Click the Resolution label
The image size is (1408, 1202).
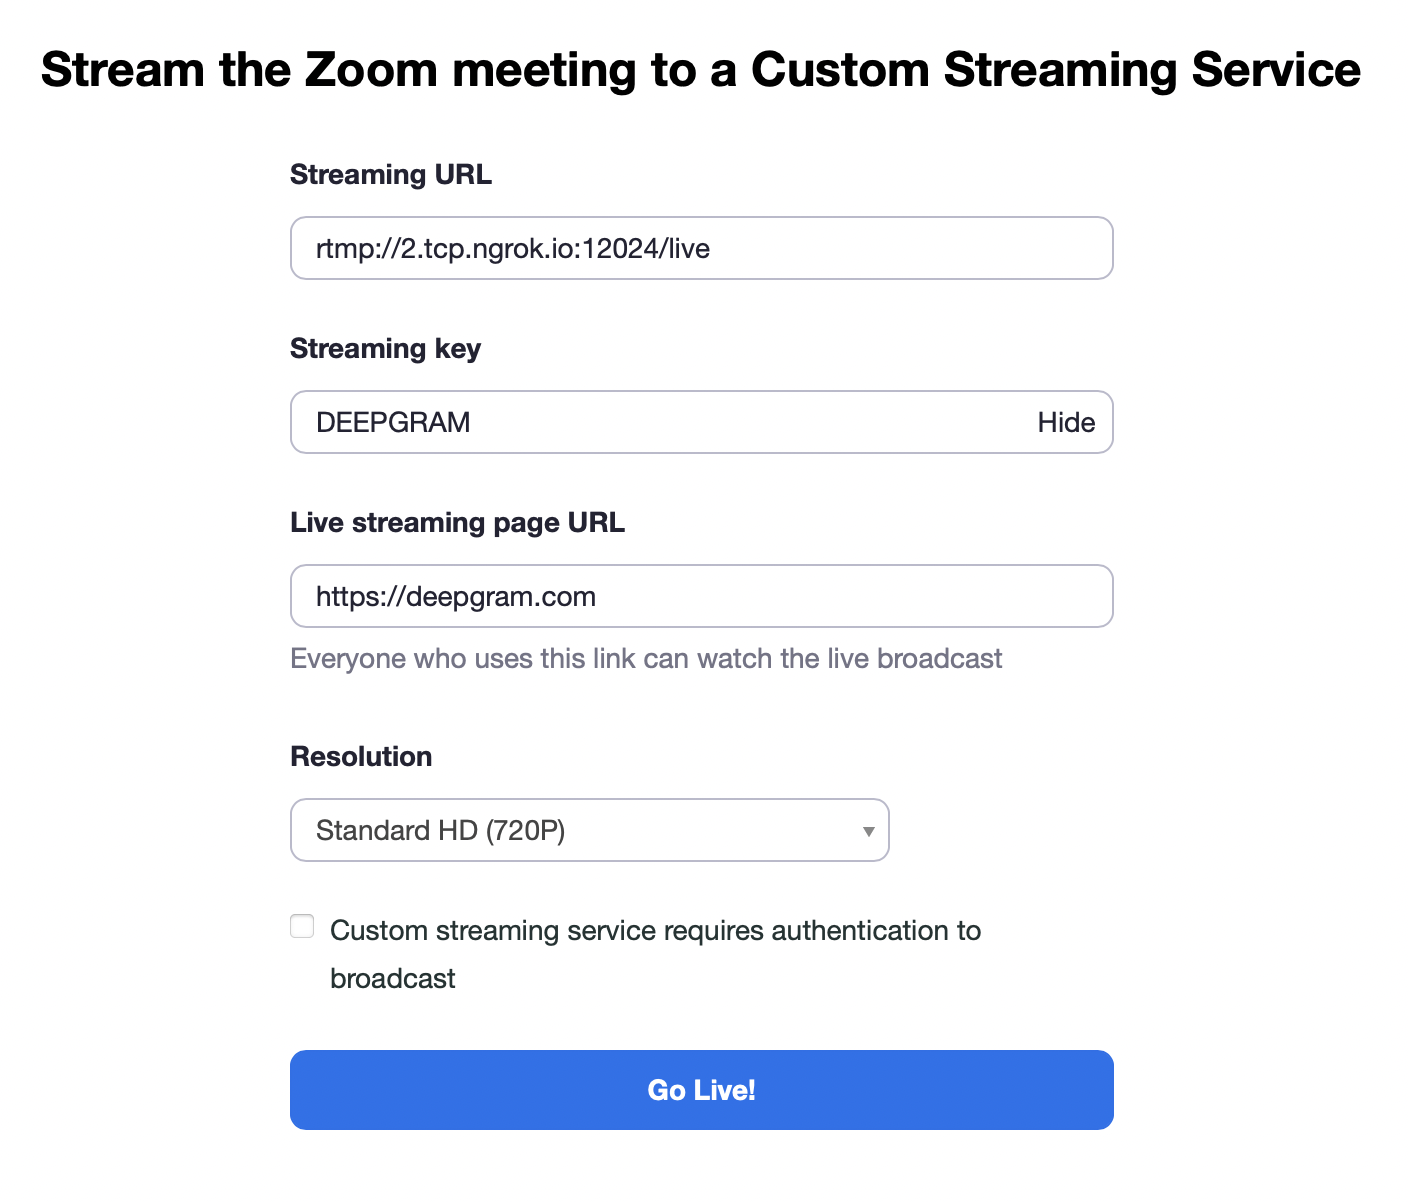[x=361, y=756]
